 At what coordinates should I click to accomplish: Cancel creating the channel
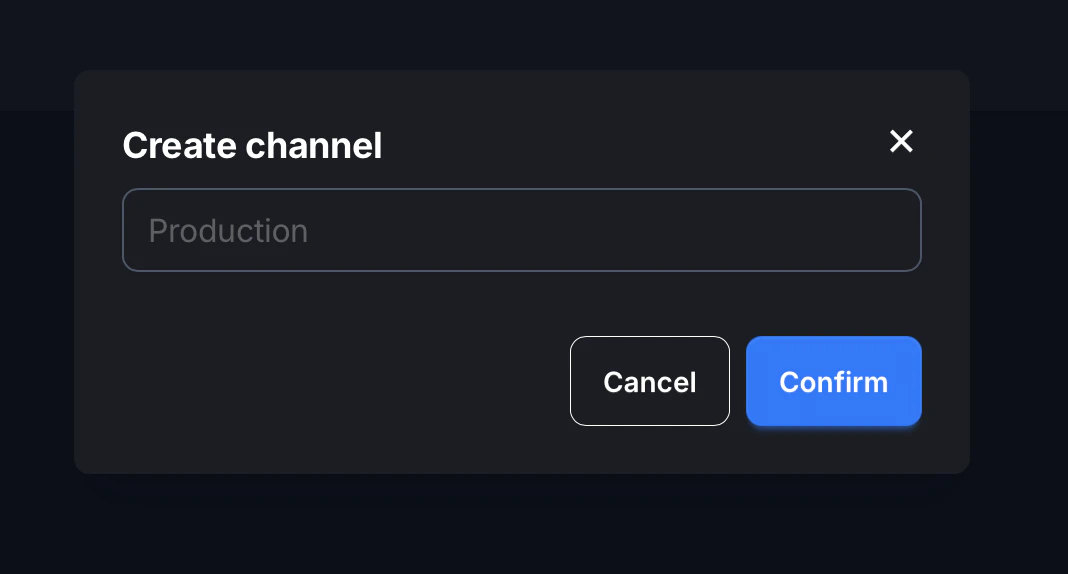[650, 381]
